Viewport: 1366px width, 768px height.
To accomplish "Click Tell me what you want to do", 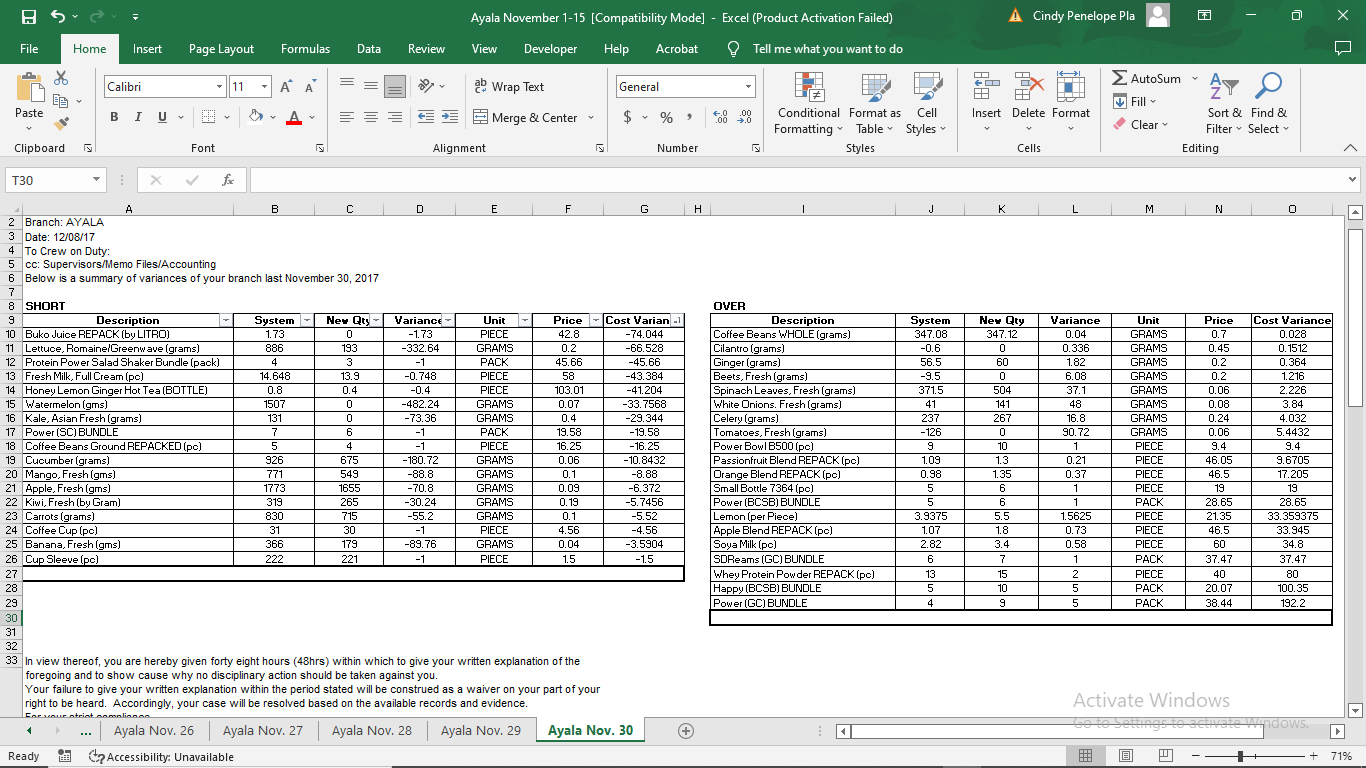I will point(827,49).
